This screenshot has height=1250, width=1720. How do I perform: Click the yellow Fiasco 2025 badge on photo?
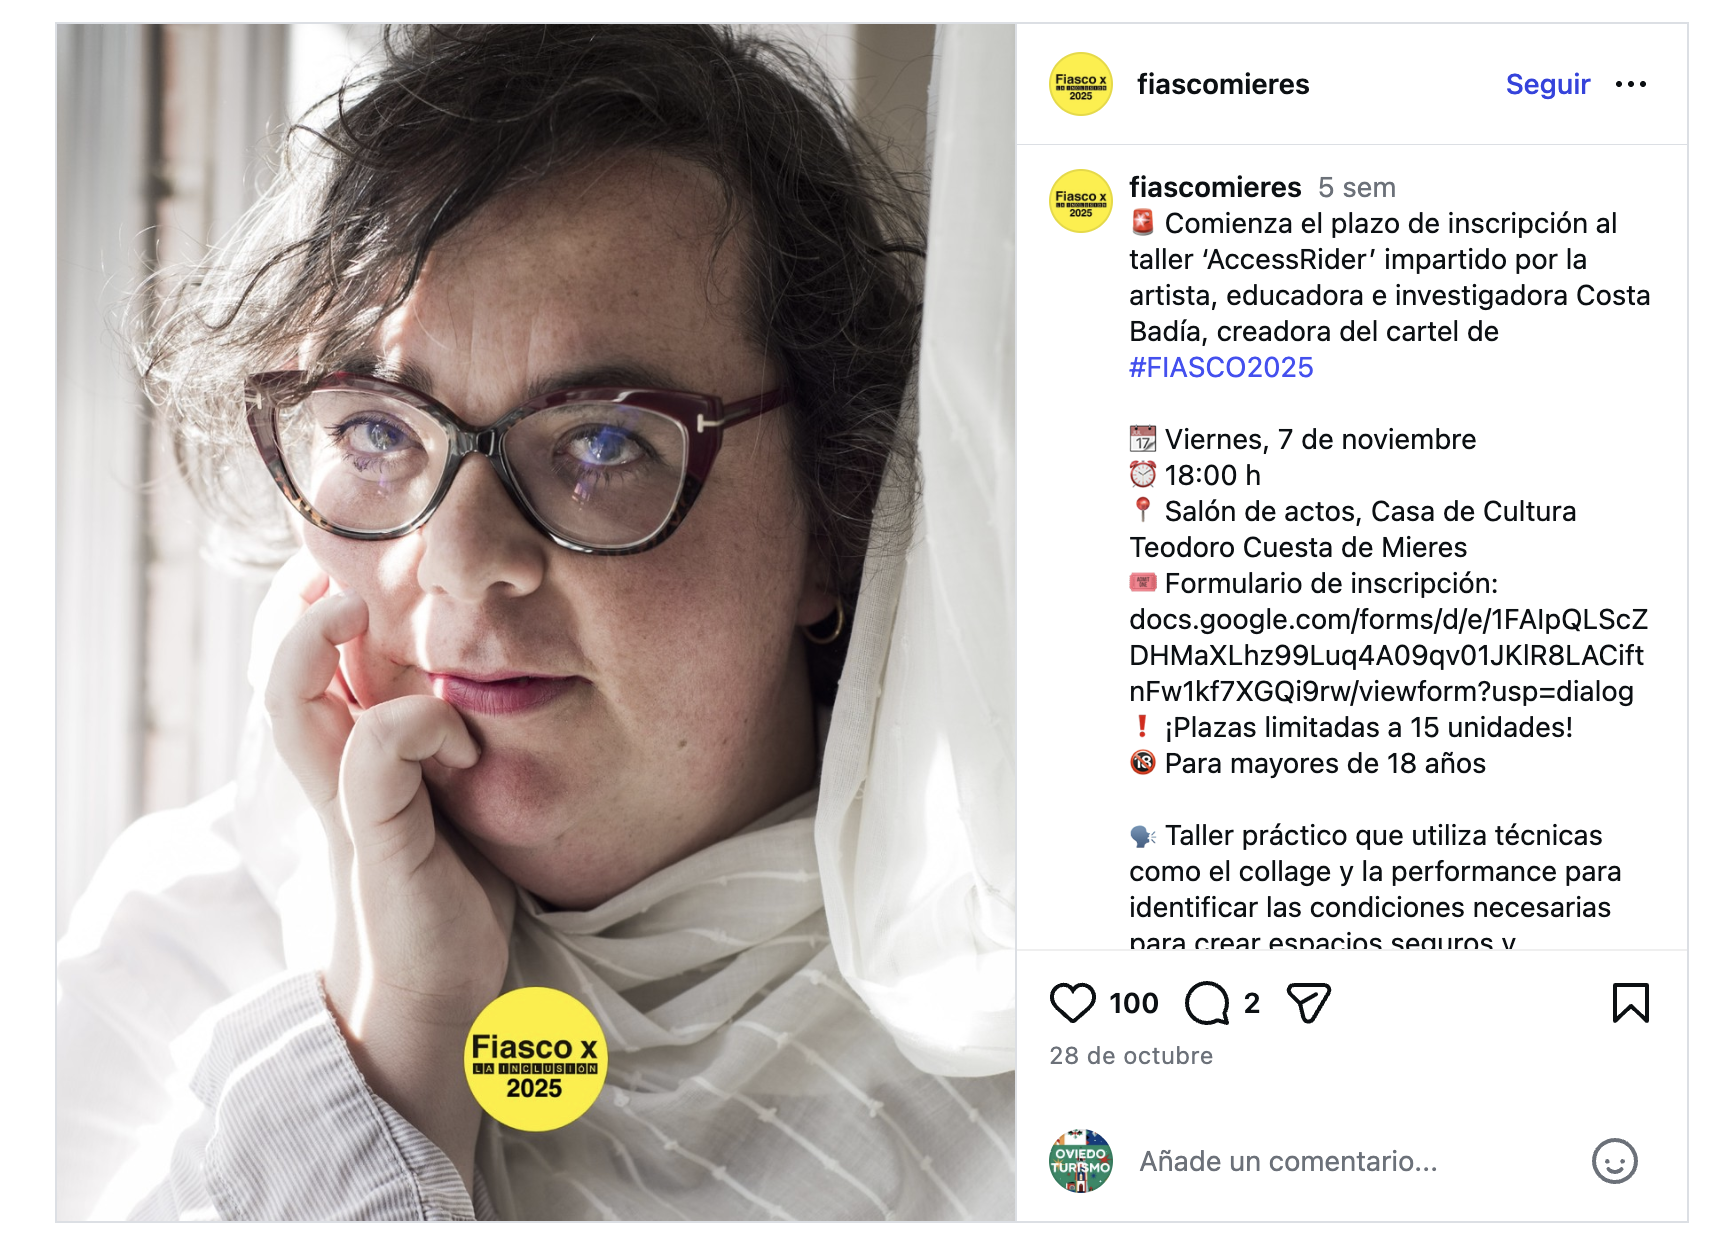535,1060
